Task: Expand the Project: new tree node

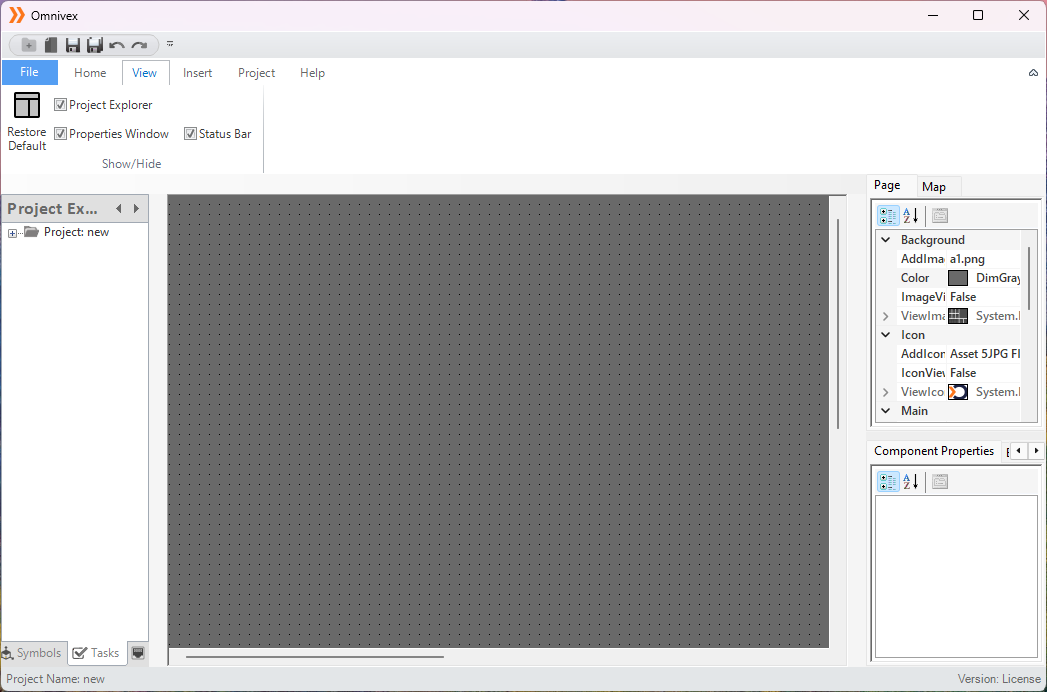Action: pos(12,233)
